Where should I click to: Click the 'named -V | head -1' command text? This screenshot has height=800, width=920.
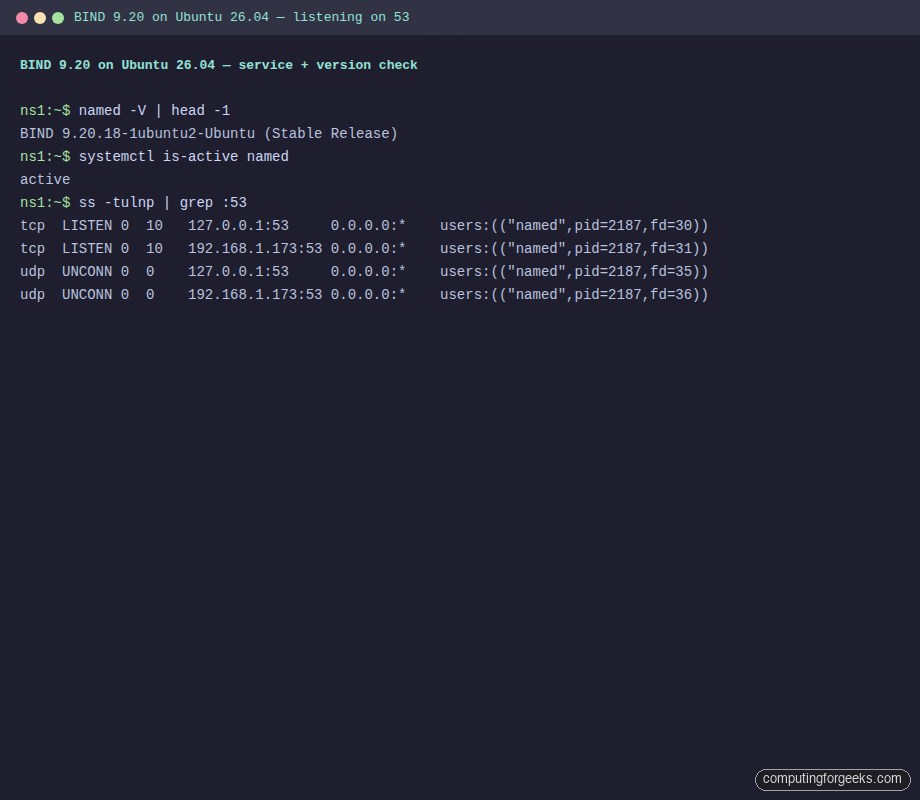tap(155, 110)
